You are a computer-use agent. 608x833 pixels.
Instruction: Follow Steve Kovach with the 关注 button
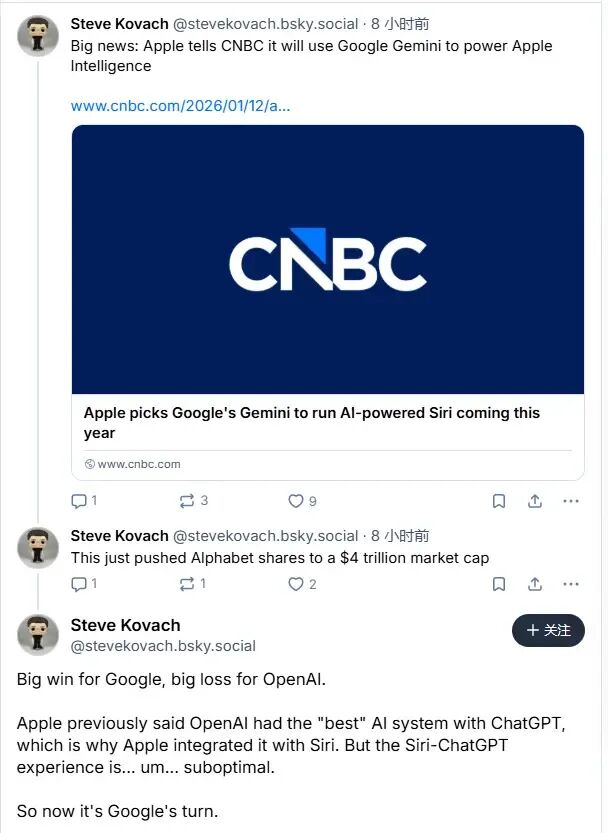pyautogui.click(x=548, y=631)
